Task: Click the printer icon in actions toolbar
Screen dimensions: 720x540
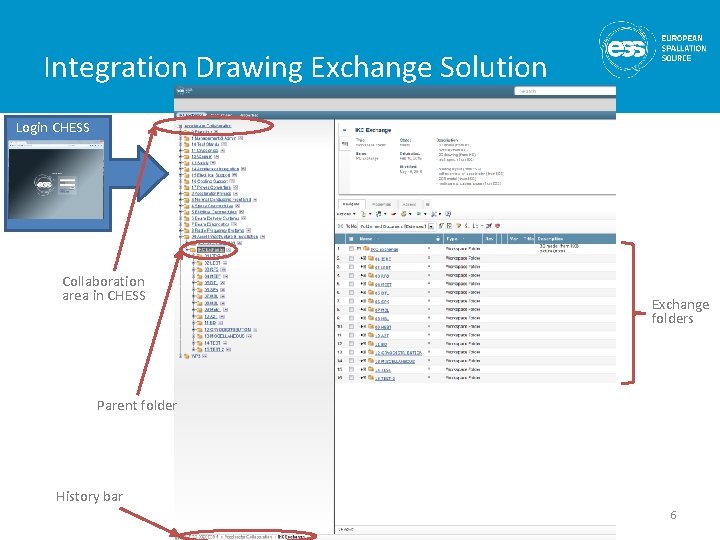Action: coord(404,214)
